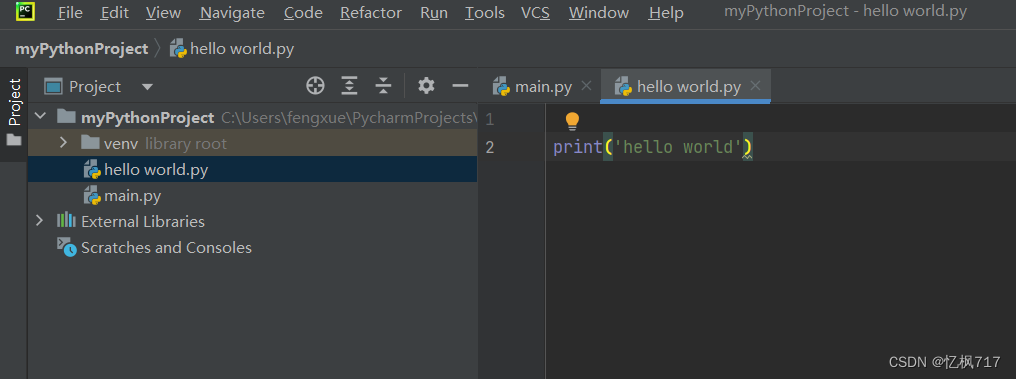
Task: Click the Python file icon beside hello world.py in tree
Action: click(x=92, y=170)
